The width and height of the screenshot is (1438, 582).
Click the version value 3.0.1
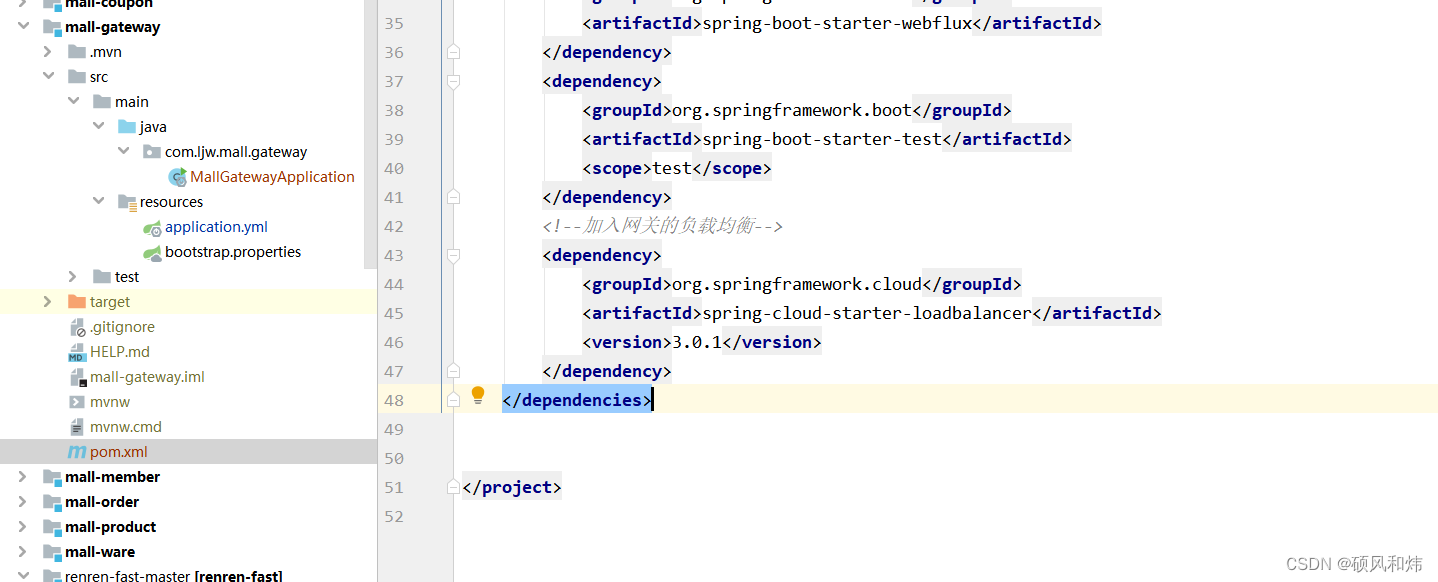[696, 342]
